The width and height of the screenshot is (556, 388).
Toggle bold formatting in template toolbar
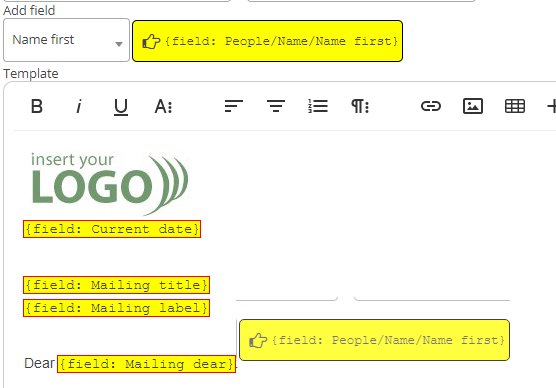click(37, 106)
